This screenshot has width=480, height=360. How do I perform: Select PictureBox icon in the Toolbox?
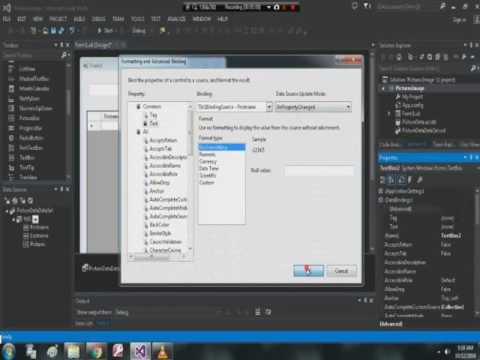coord(12,118)
